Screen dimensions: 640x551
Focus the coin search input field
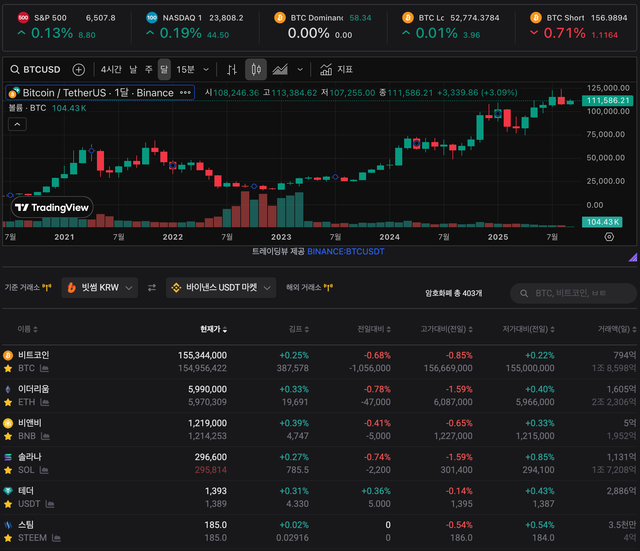(x=573, y=293)
